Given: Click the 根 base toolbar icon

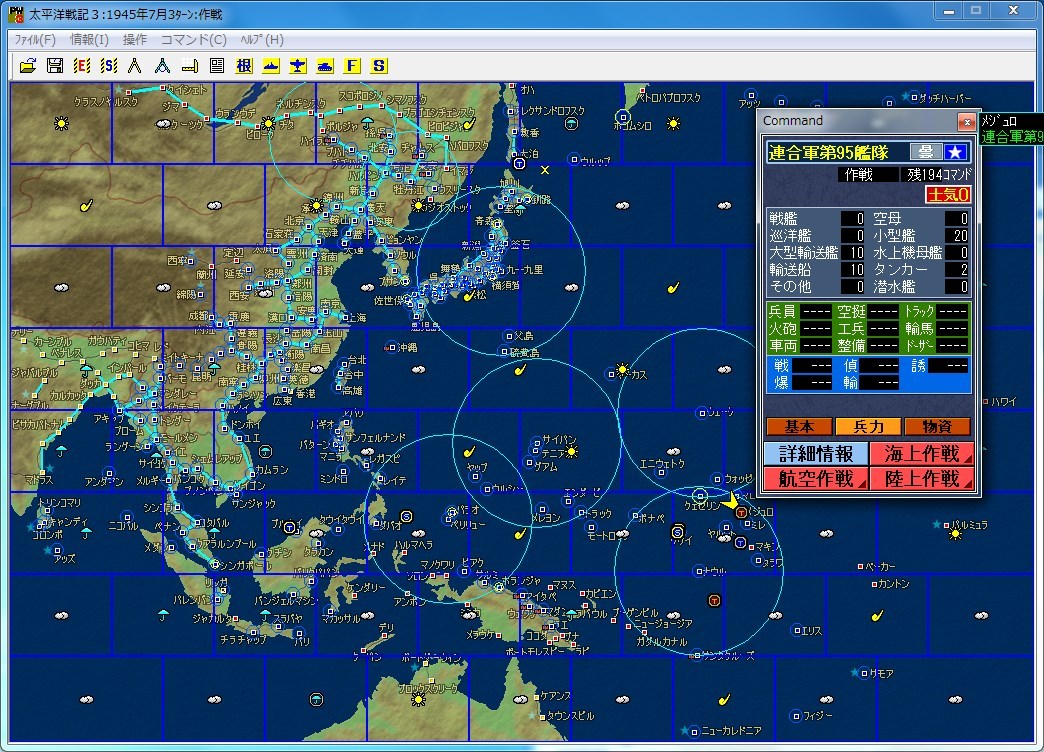Looking at the screenshot, I should pyautogui.click(x=244, y=65).
